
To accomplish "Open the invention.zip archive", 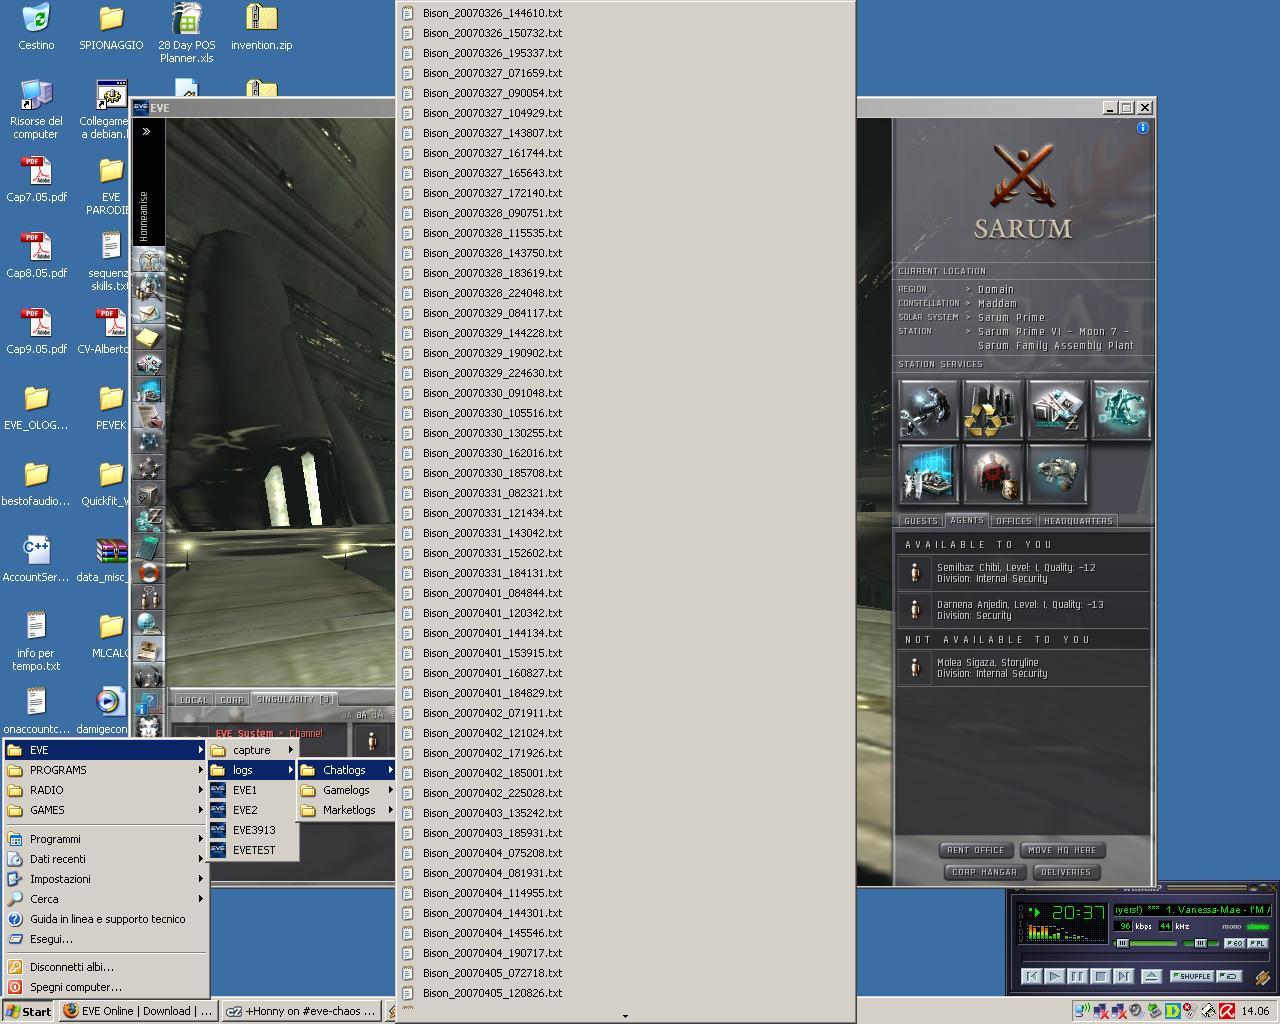I will point(261,27).
